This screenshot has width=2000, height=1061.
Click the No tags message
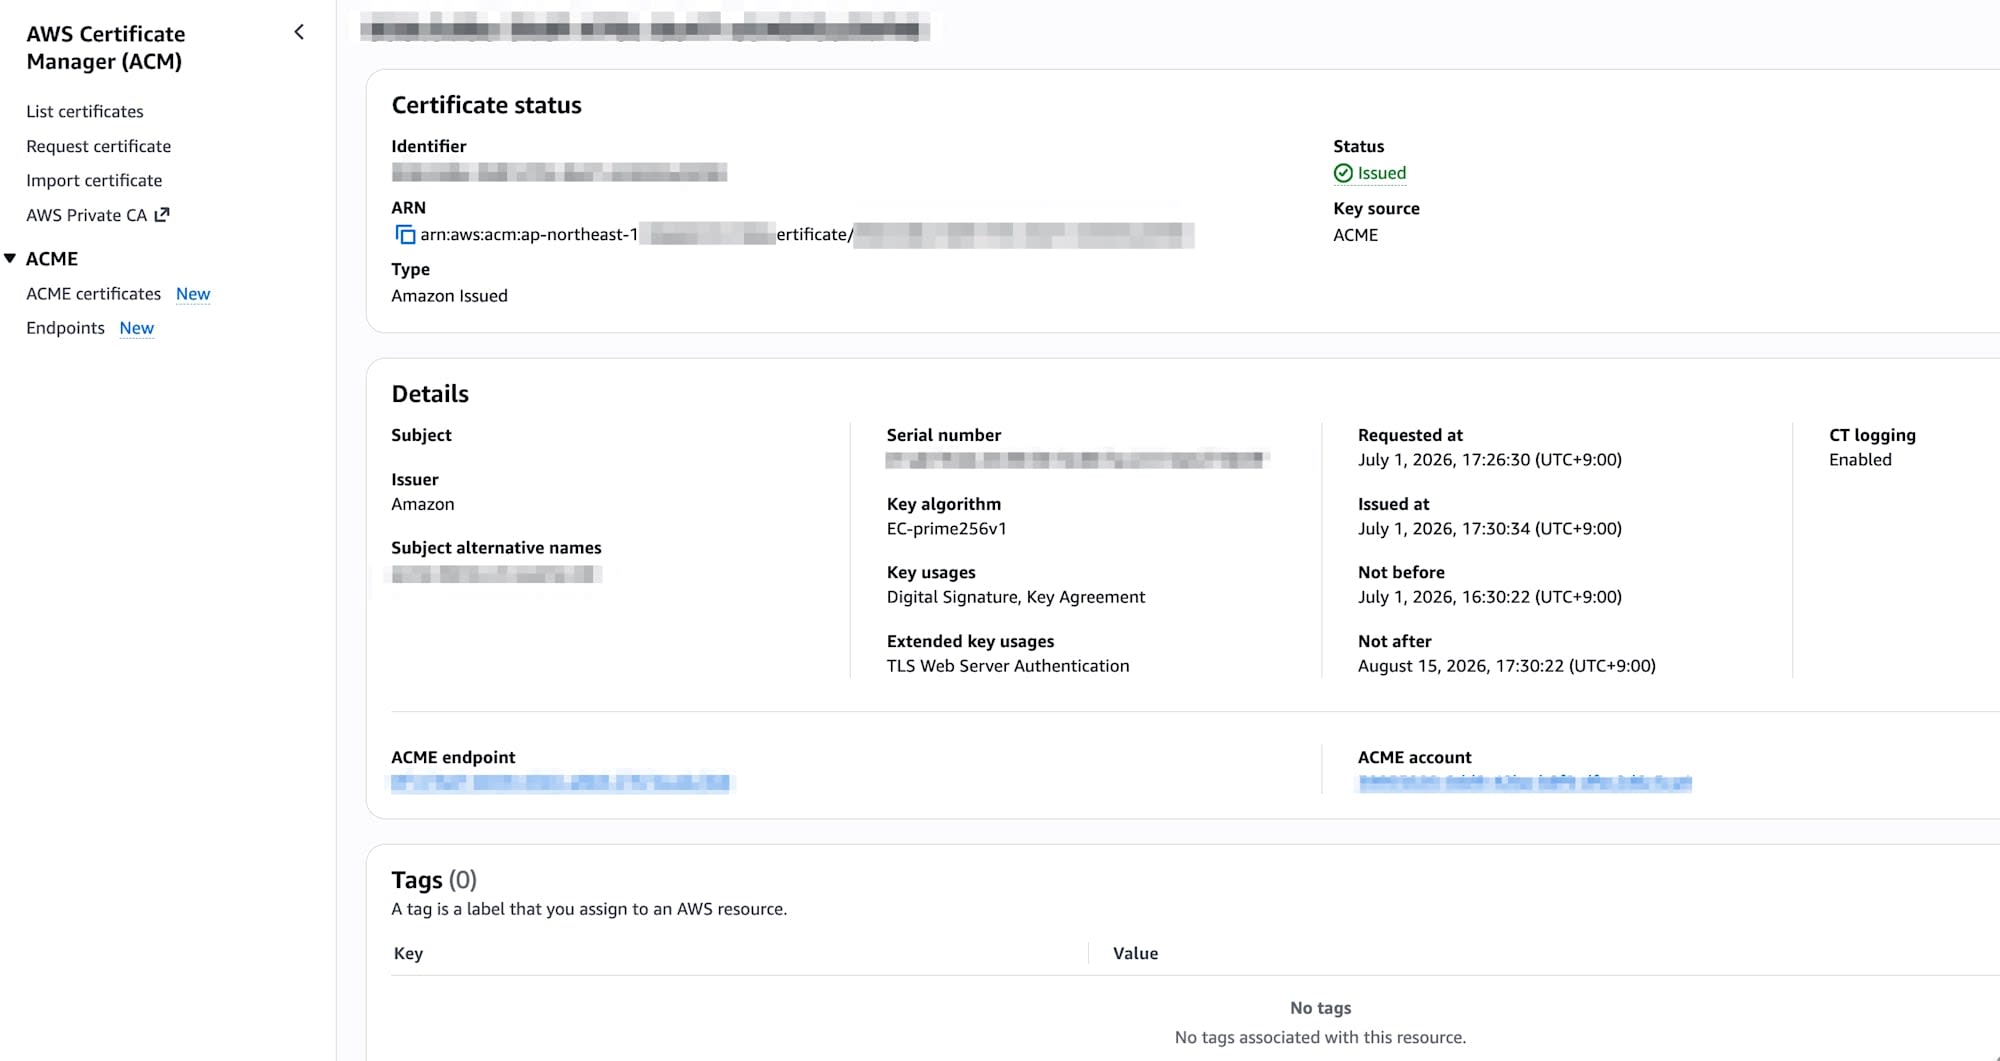(x=1320, y=1008)
